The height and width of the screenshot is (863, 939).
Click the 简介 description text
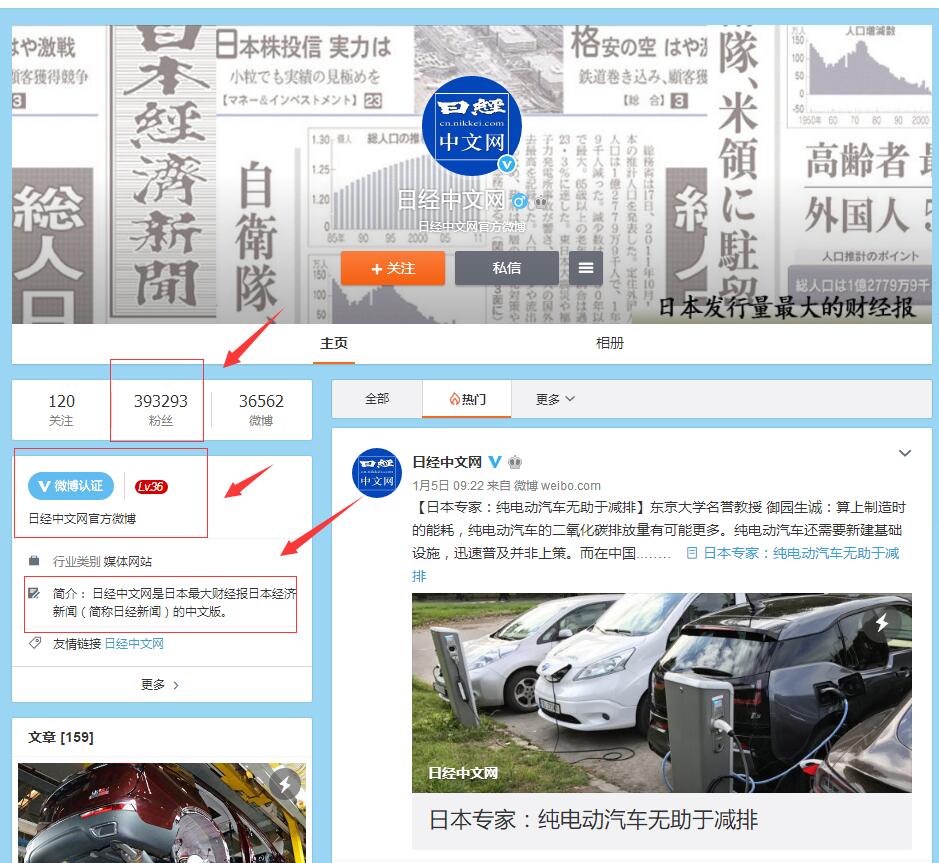pos(174,602)
